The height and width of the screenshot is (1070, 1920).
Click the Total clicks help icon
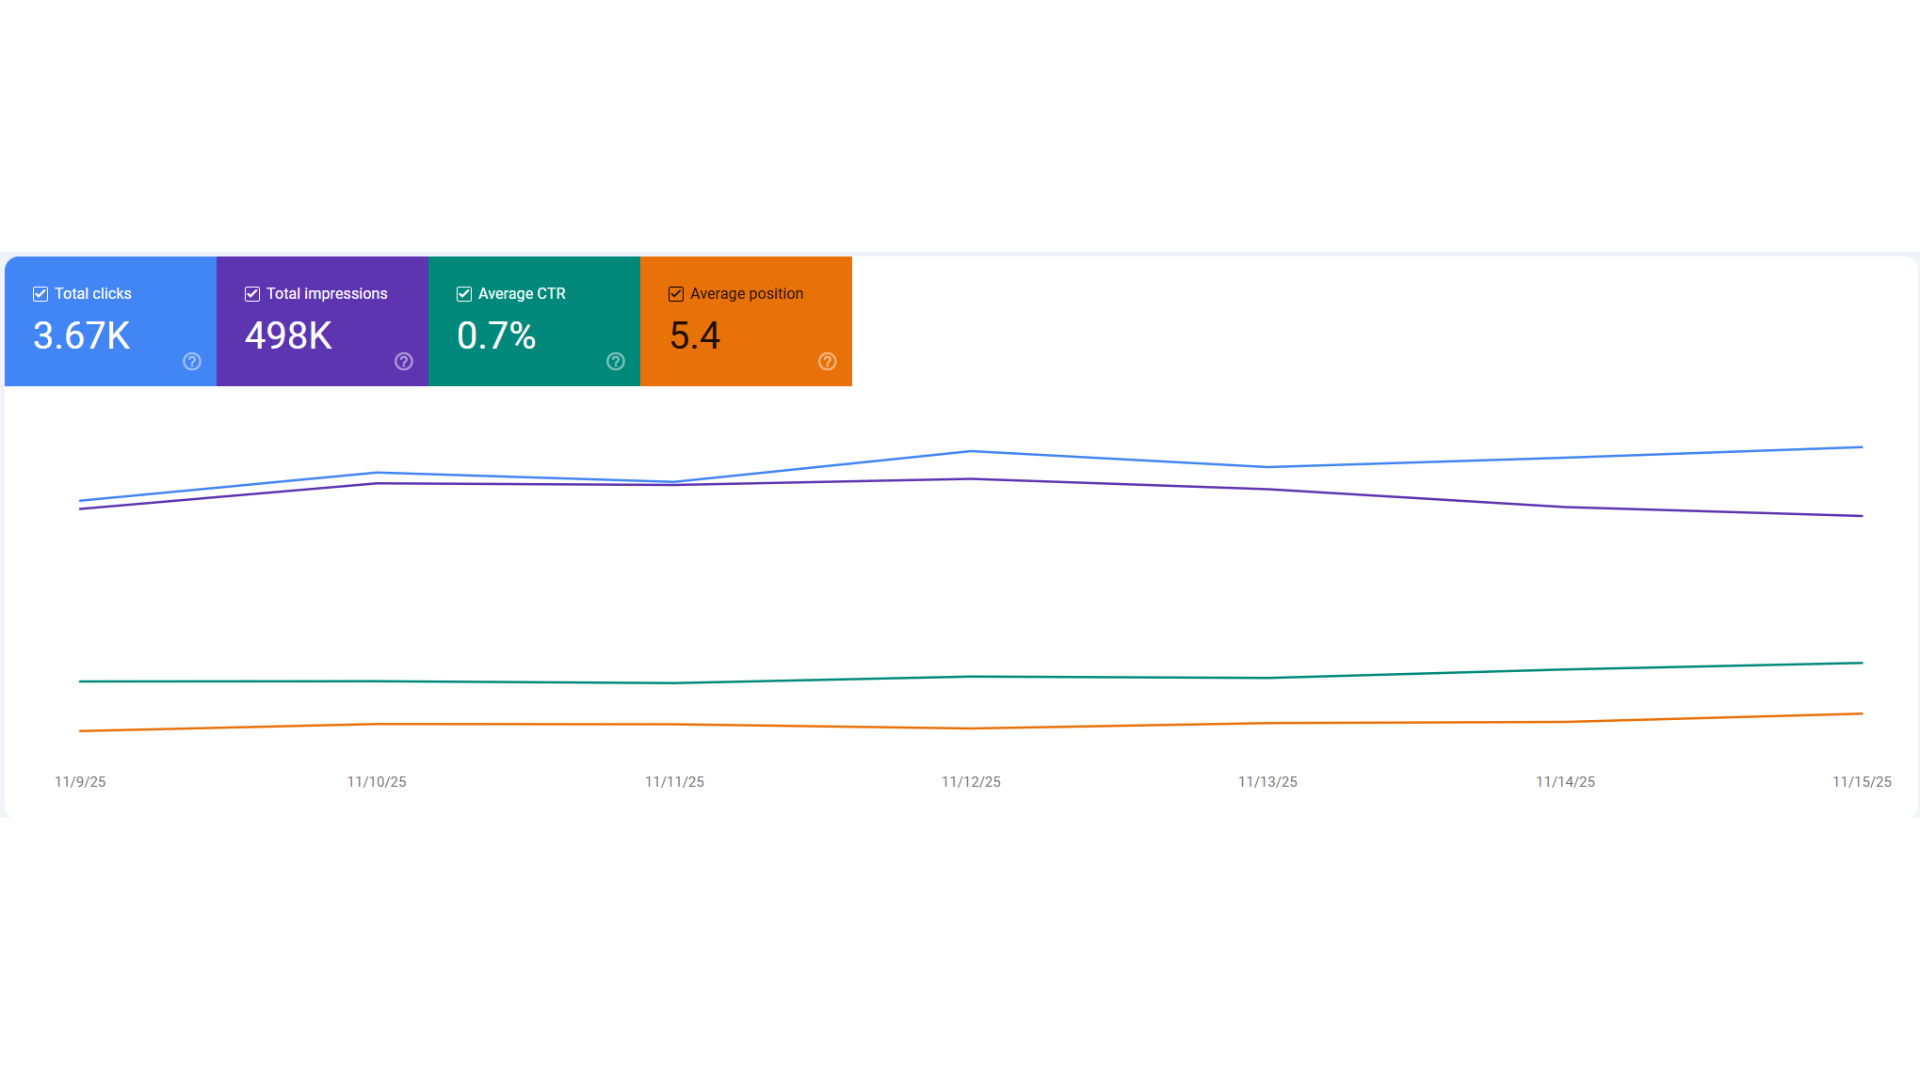tap(191, 362)
